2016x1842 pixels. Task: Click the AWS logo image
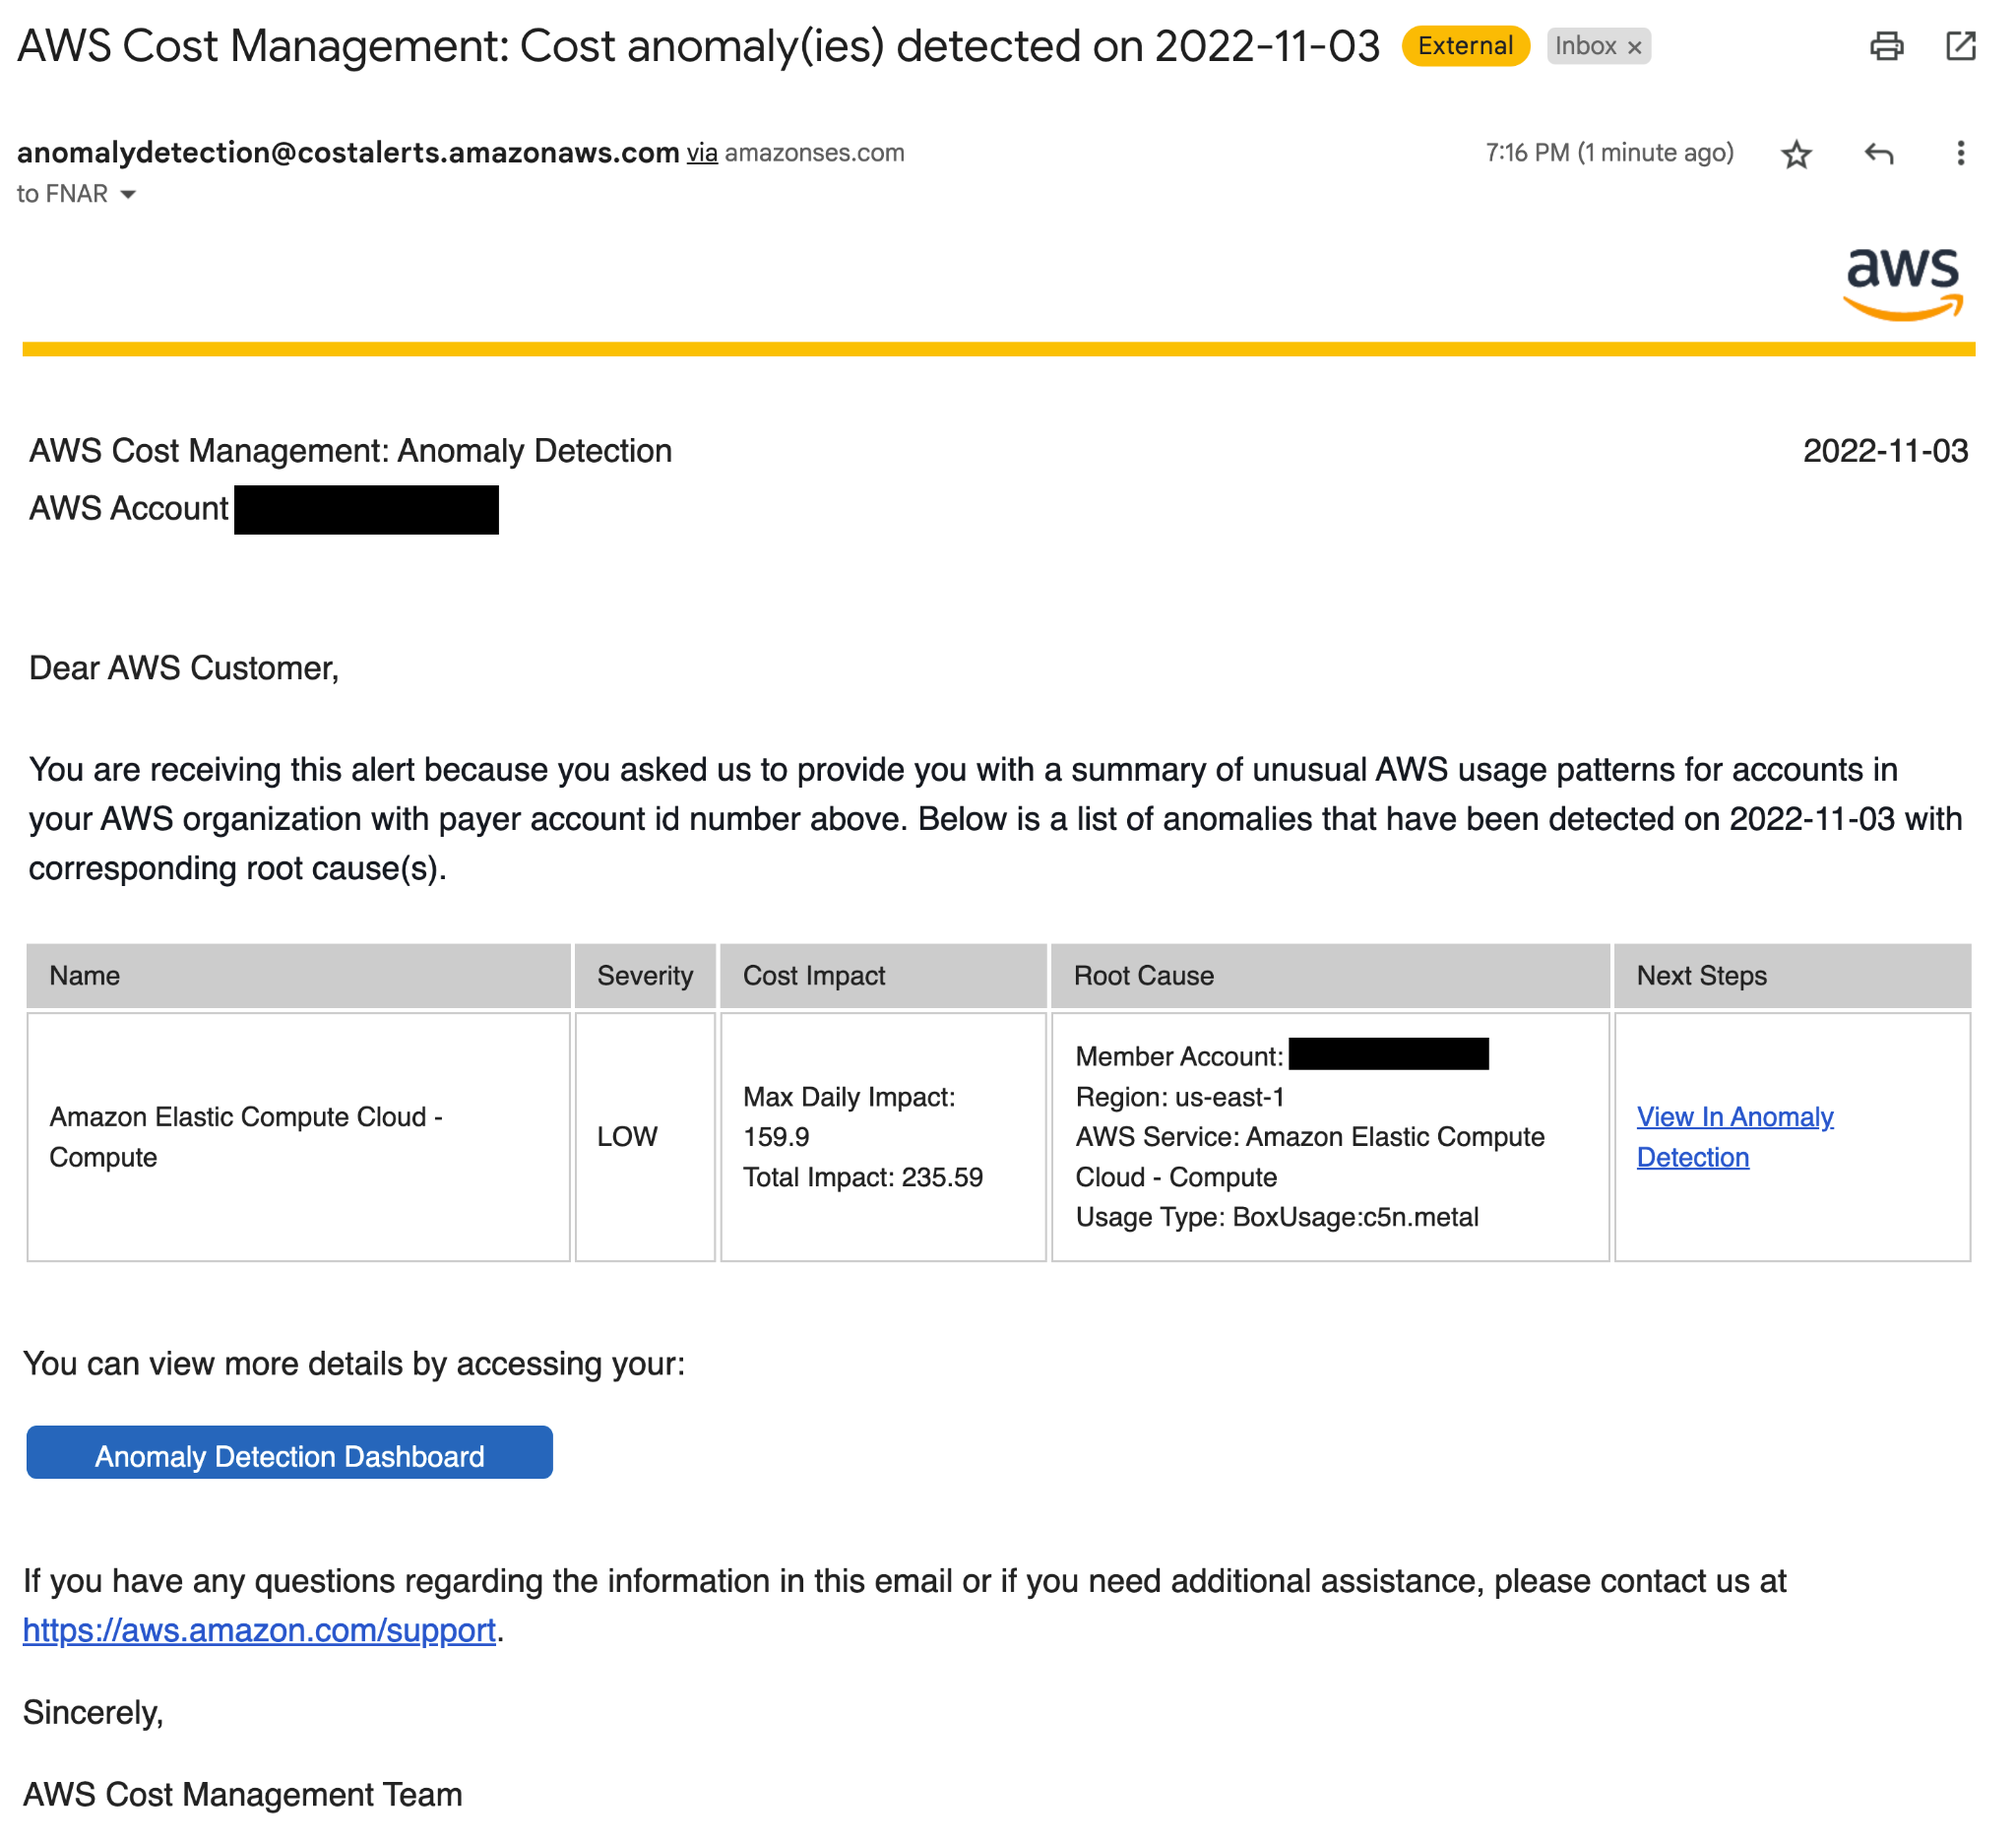[1903, 283]
